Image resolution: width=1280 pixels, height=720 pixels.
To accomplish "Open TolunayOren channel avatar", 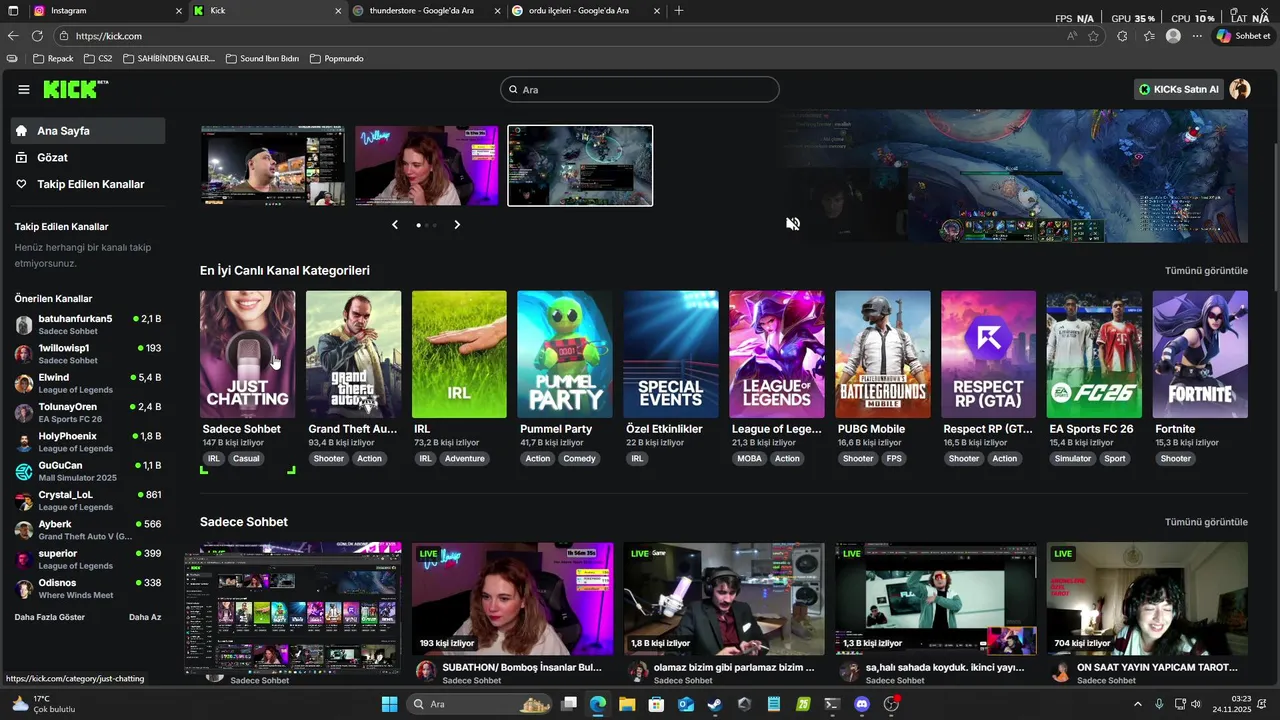I will pyautogui.click(x=24, y=413).
